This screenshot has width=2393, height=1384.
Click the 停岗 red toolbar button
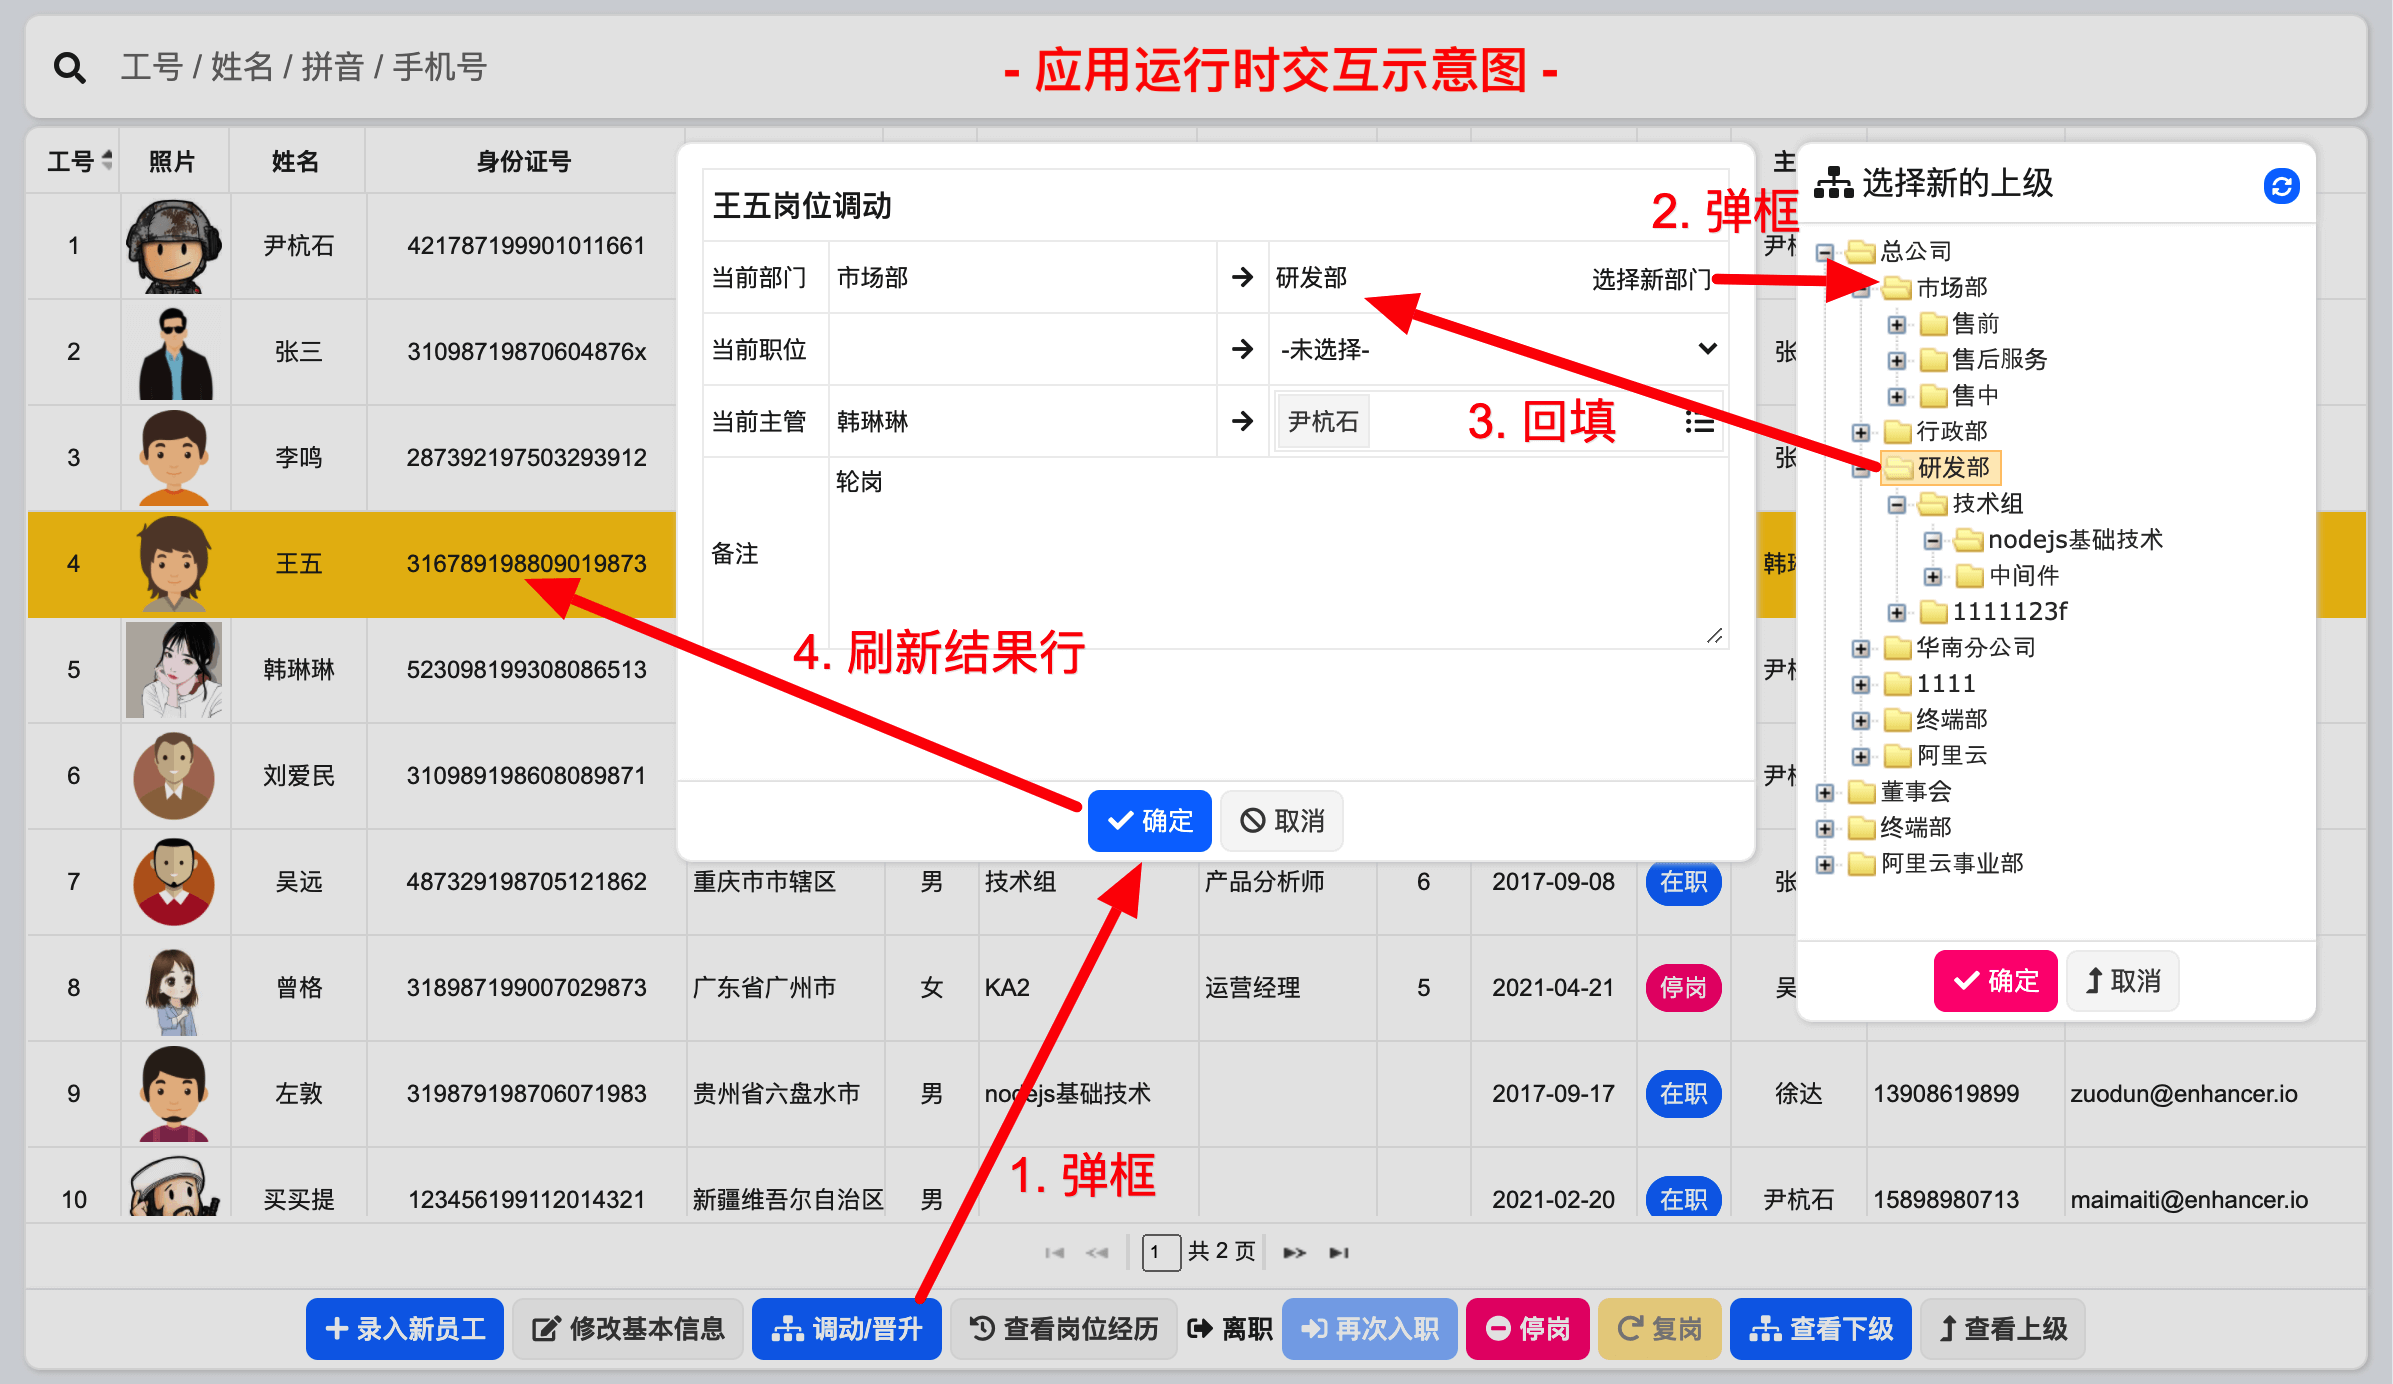(1527, 1329)
